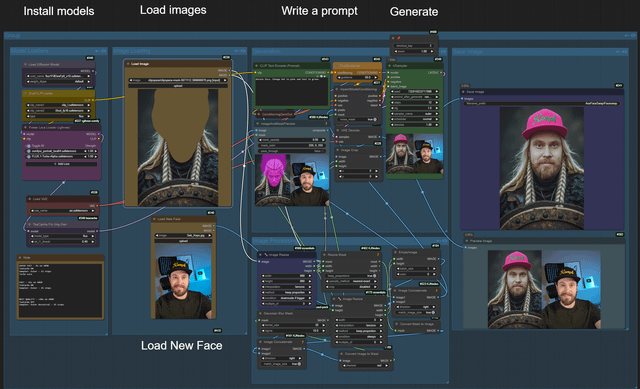Collapse the Convert Image to Mask node dot
Screen dimensions: 640x389
click(342, 354)
